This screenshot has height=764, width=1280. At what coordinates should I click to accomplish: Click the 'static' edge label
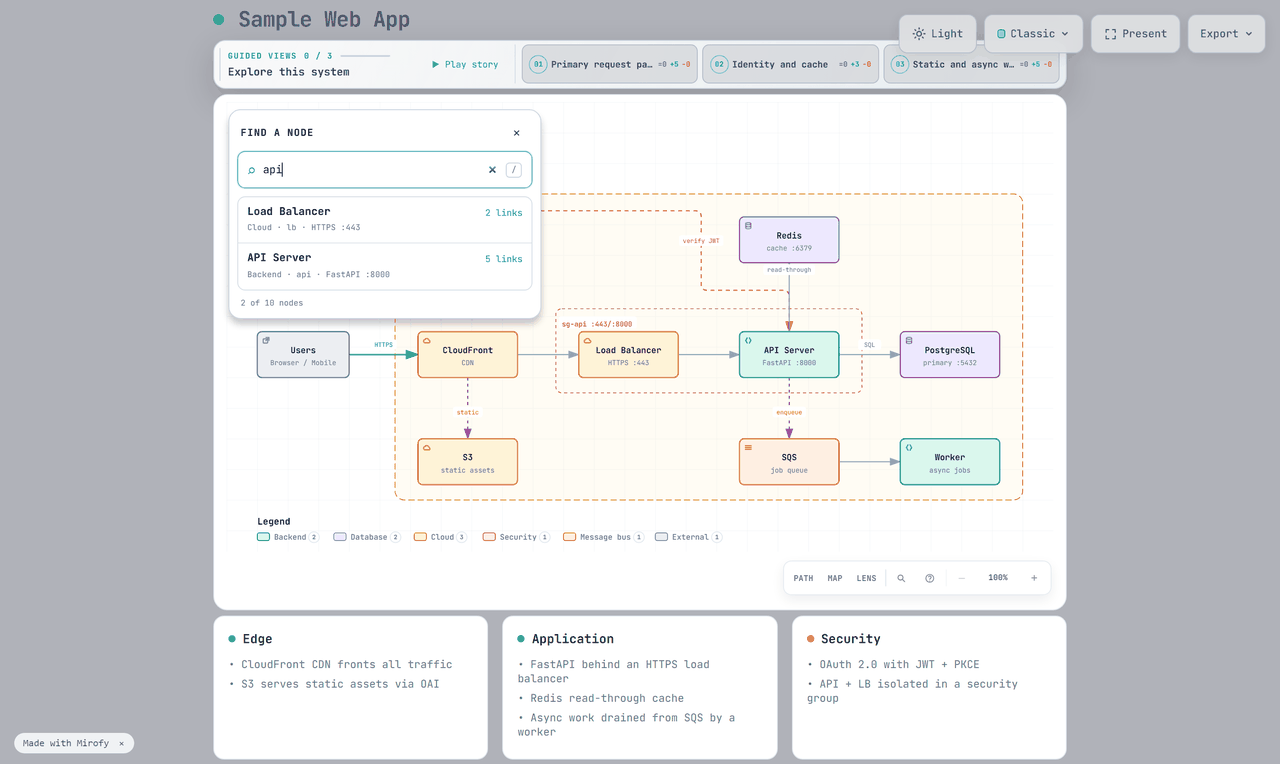pyautogui.click(x=468, y=412)
